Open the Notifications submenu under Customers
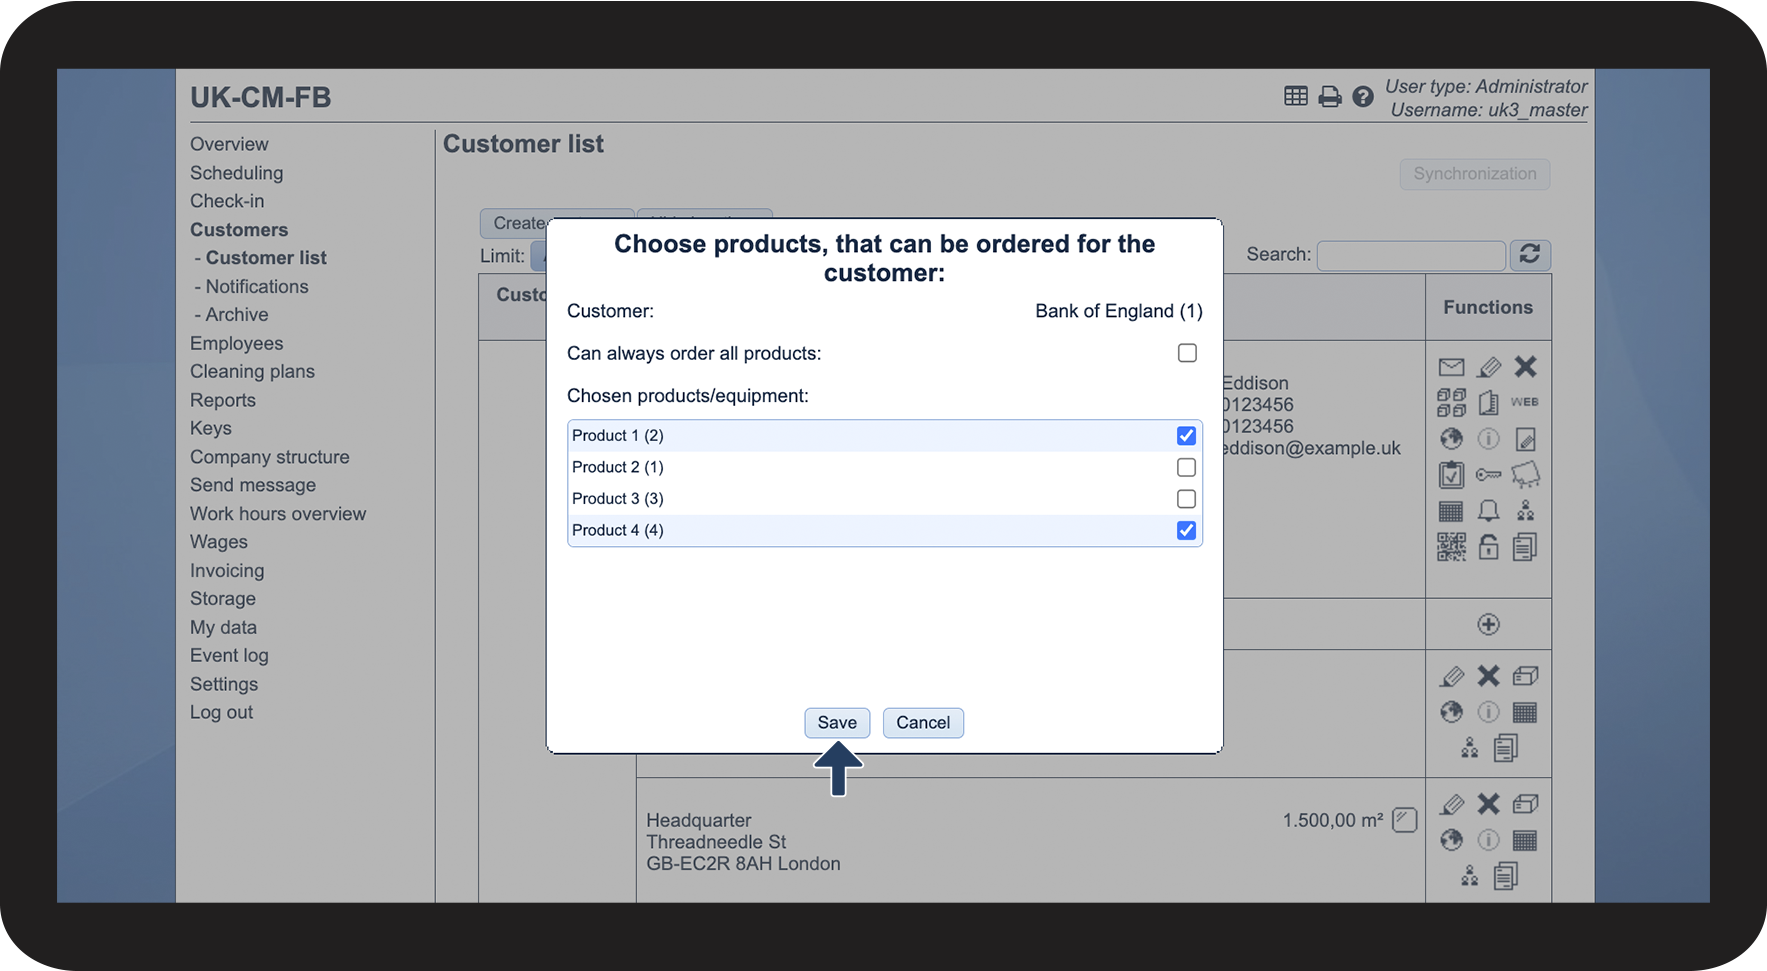 tap(257, 286)
